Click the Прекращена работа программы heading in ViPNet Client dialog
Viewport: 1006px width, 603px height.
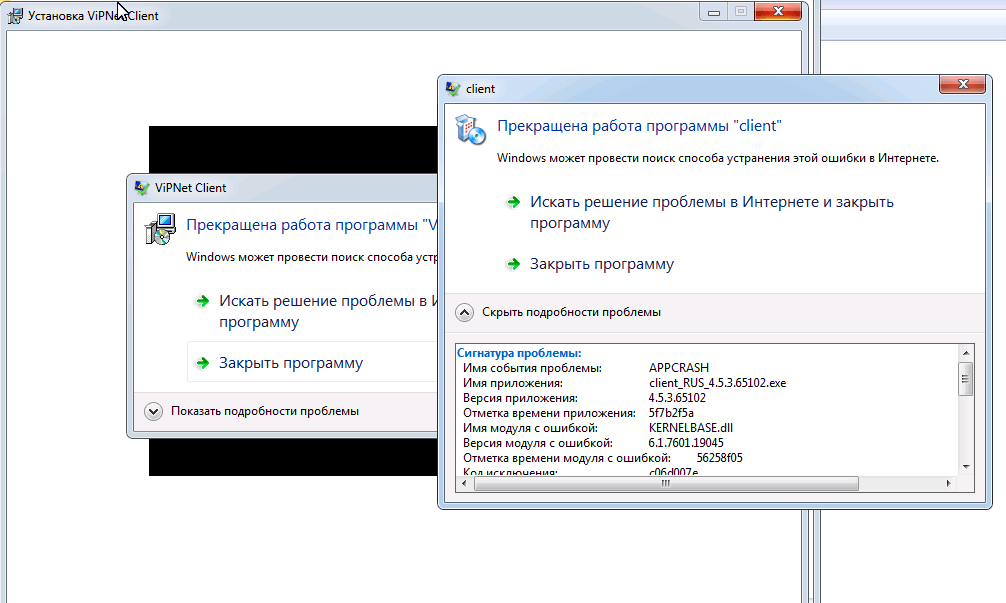(x=312, y=225)
